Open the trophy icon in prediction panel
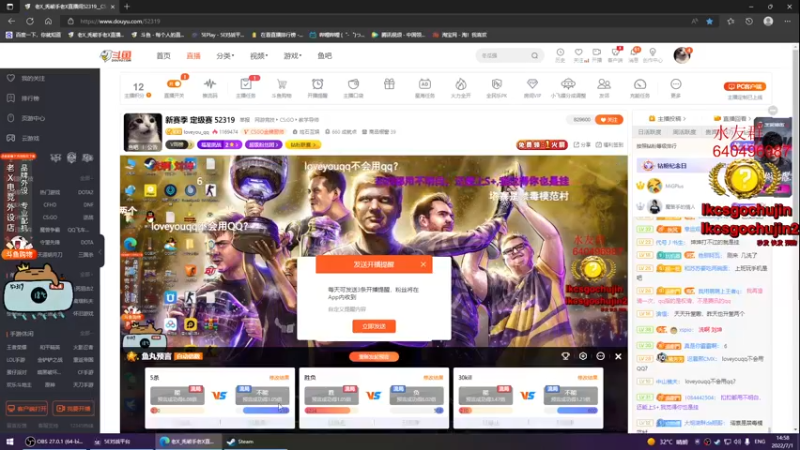The height and width of the screenshot is (450, 800). click(565, 356)
